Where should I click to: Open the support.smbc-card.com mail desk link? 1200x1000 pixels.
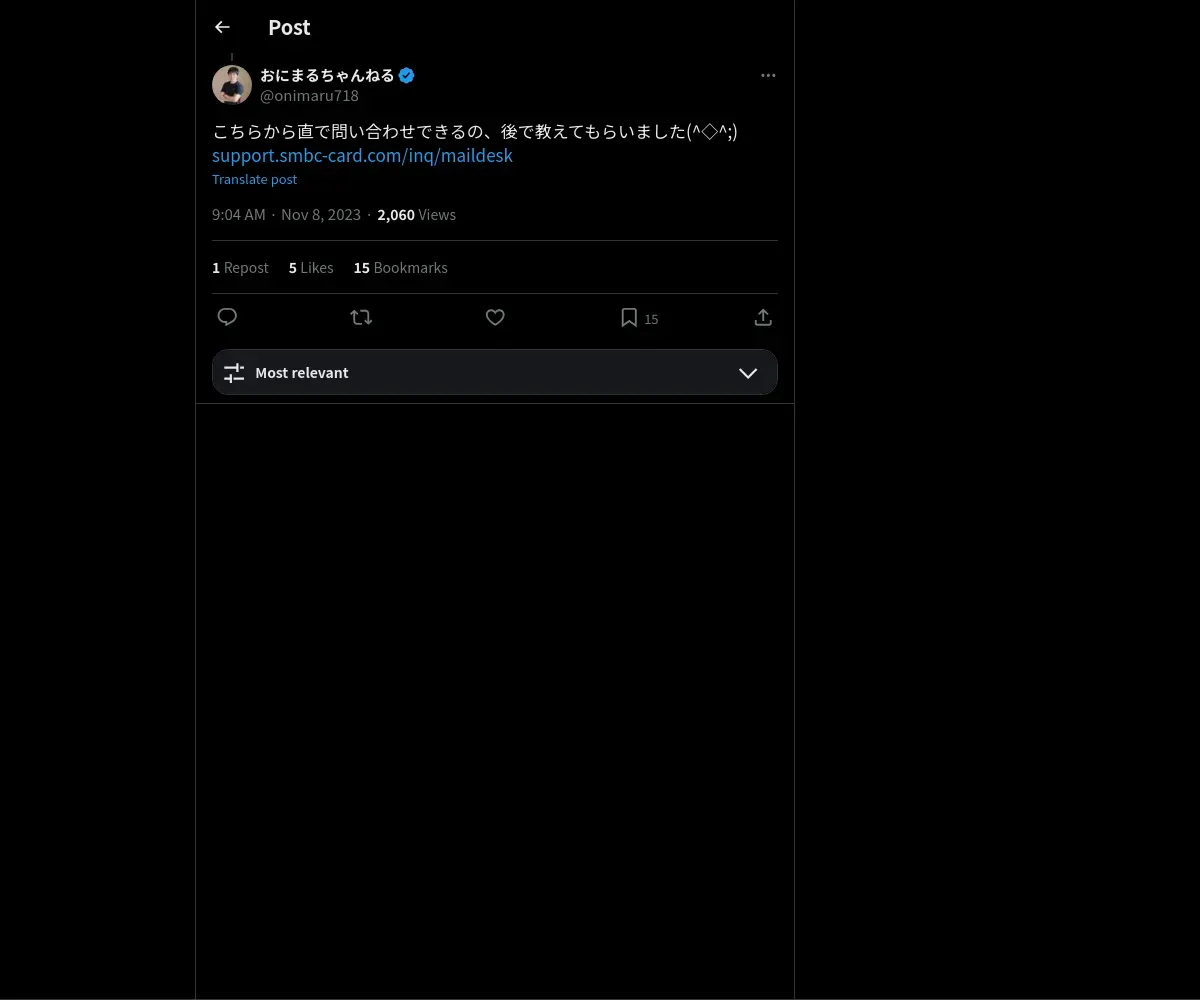click(362, 156)
